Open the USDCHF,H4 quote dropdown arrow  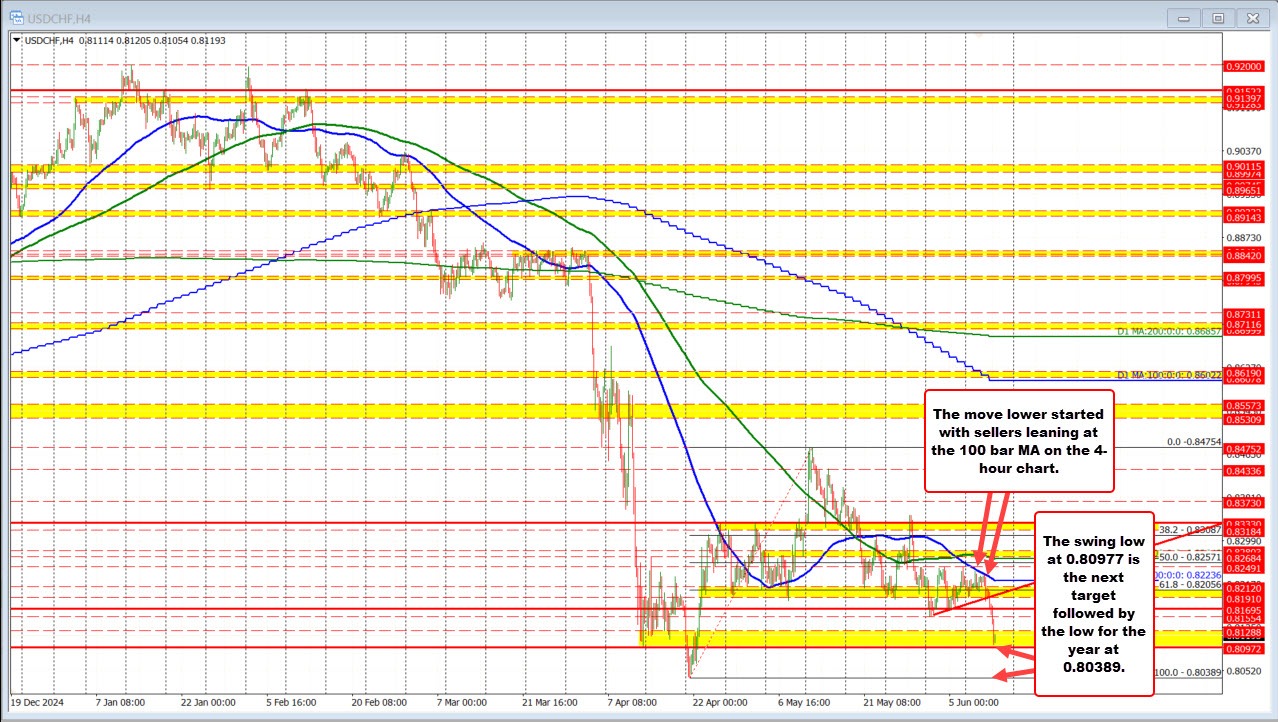15,41
